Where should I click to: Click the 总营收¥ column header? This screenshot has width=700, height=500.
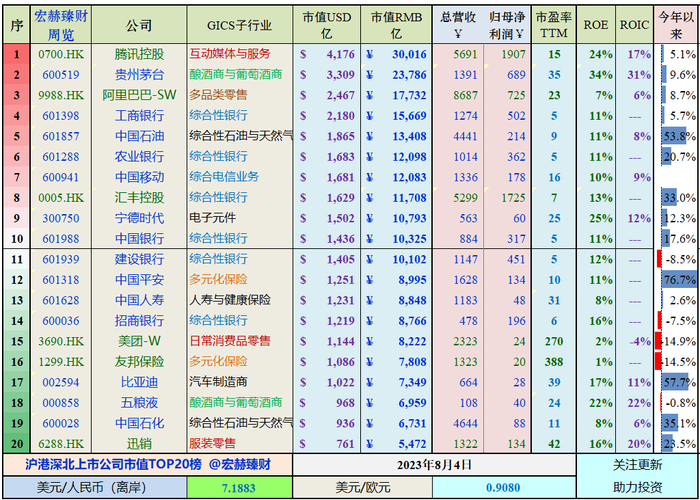[x=456, y=25]
